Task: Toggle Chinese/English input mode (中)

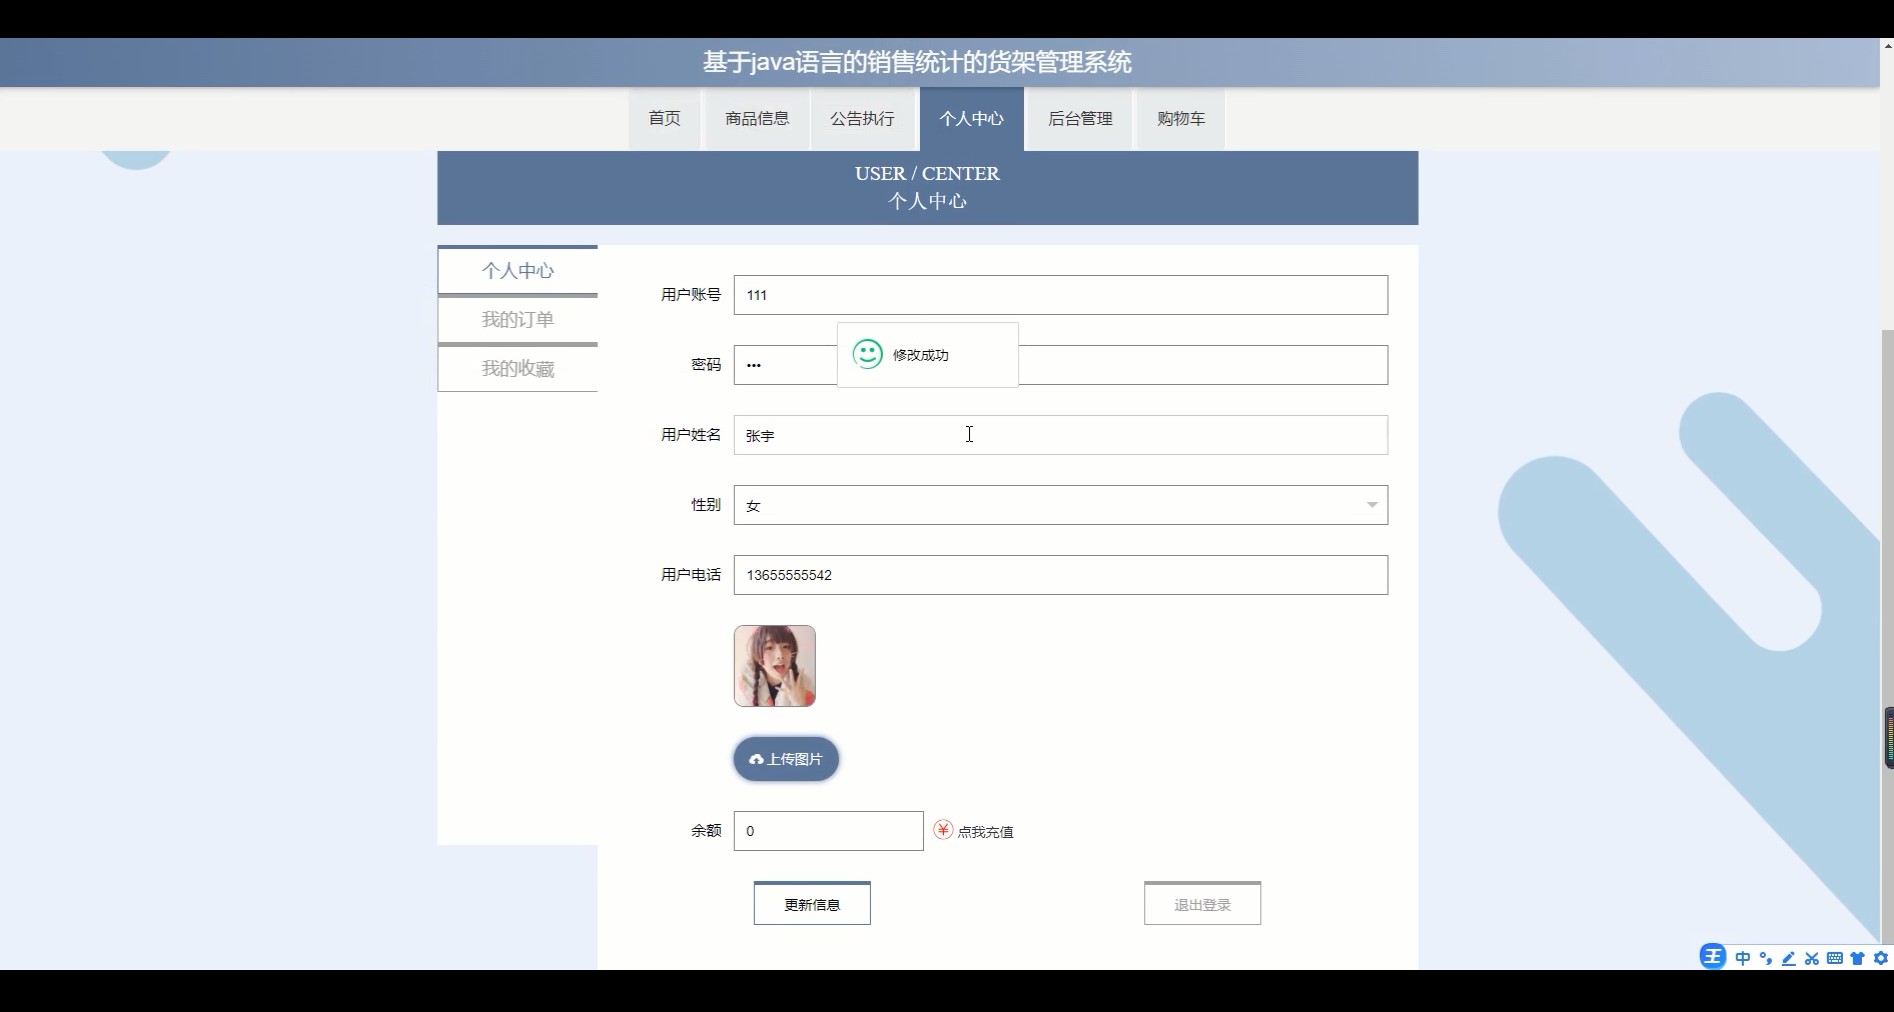Action: 1743,958
